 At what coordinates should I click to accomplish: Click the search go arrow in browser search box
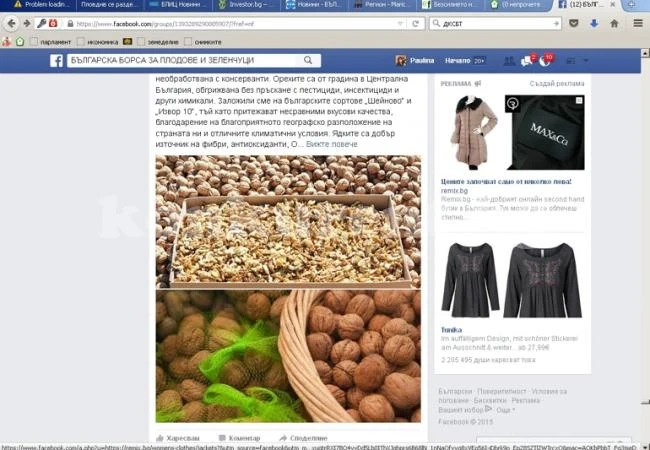click(556, 24)
